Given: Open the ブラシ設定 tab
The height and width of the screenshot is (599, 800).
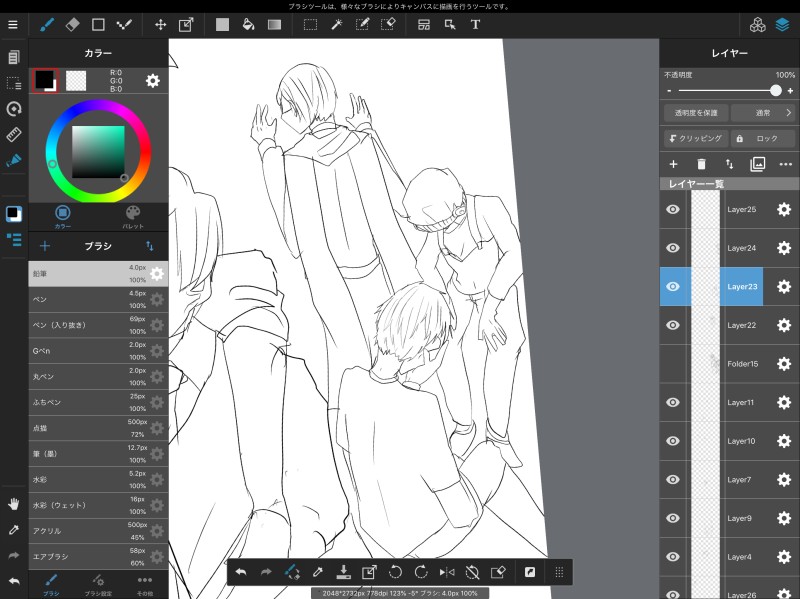Looking at the screenshot, I should (97, 584).
